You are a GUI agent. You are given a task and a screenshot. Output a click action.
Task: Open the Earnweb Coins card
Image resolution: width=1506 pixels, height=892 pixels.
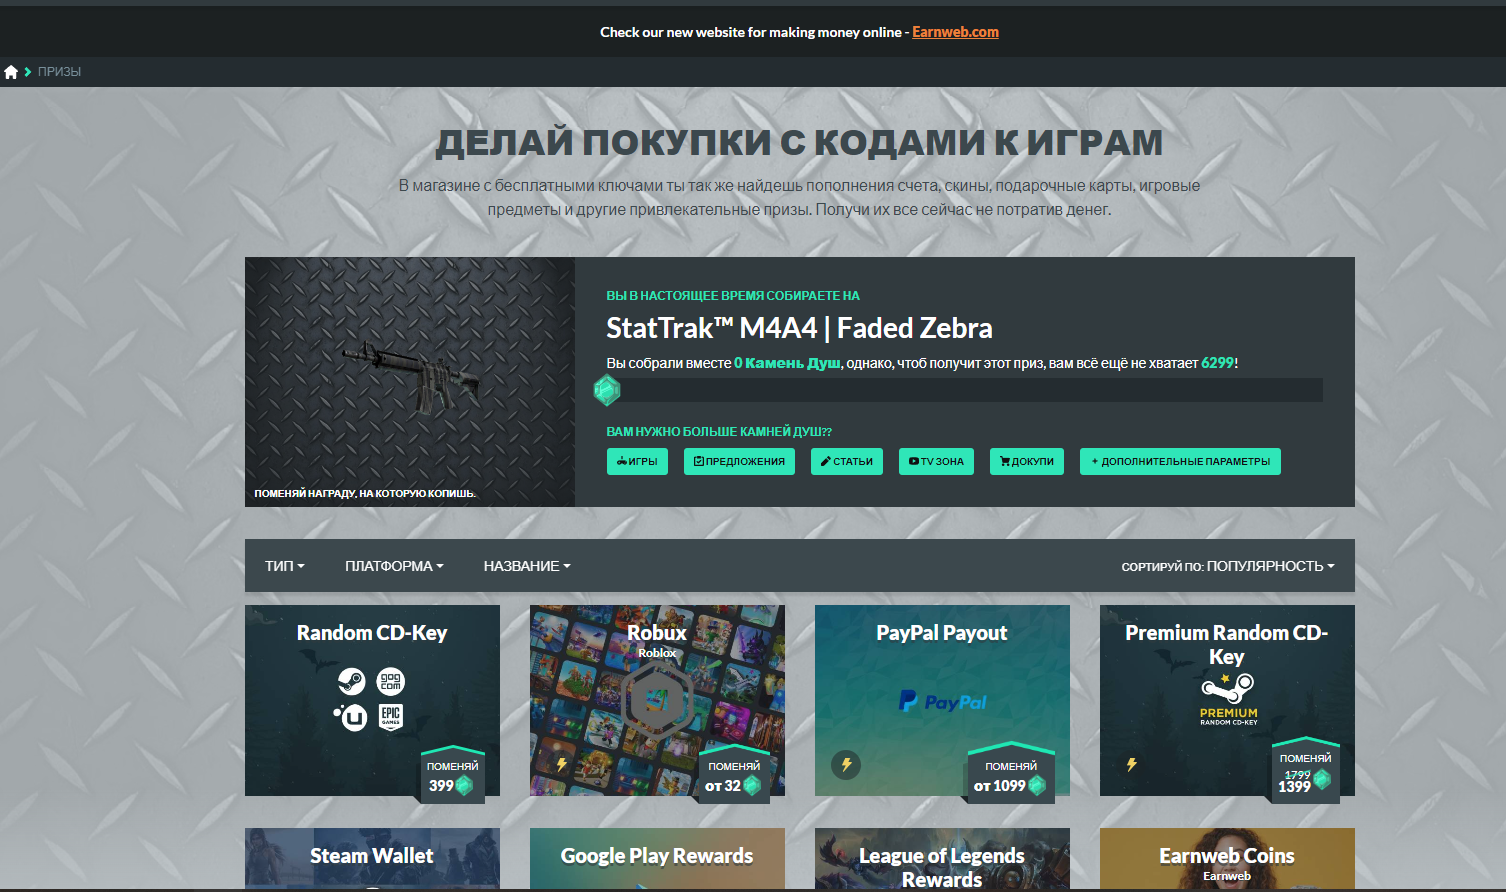tap(1227, 858)
